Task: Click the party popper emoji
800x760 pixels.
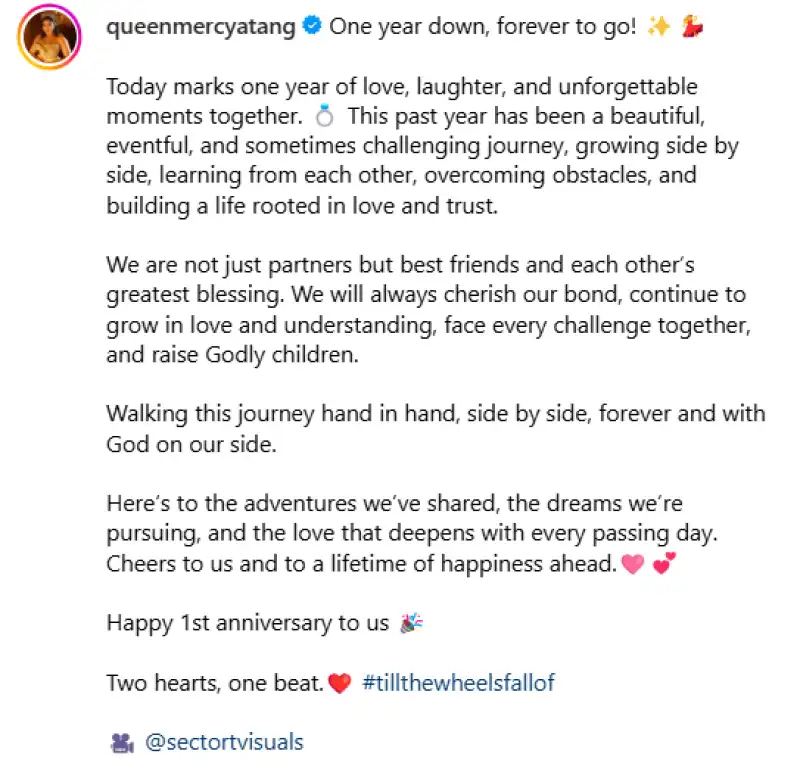Action: pos(411,624)
